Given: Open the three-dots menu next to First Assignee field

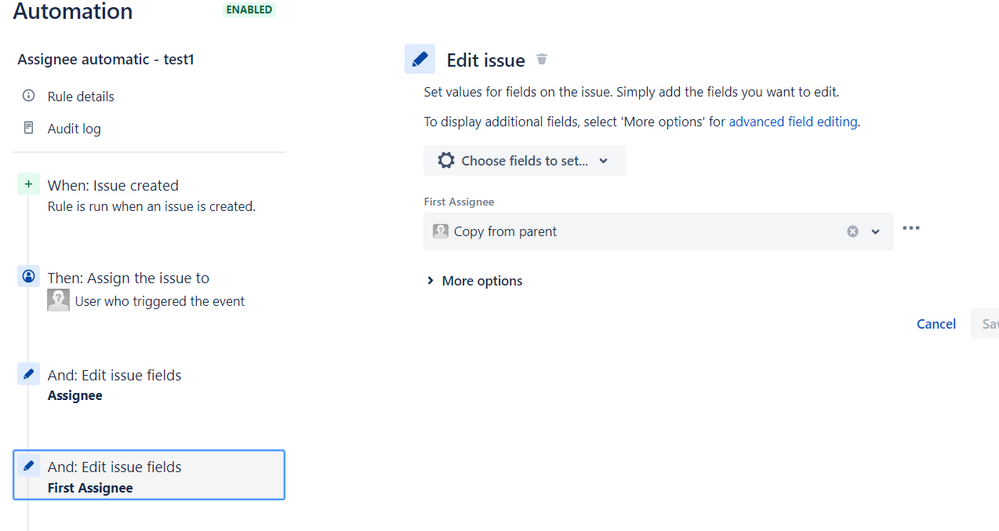Looking at the screenshot, I should [x=911, y=228].
